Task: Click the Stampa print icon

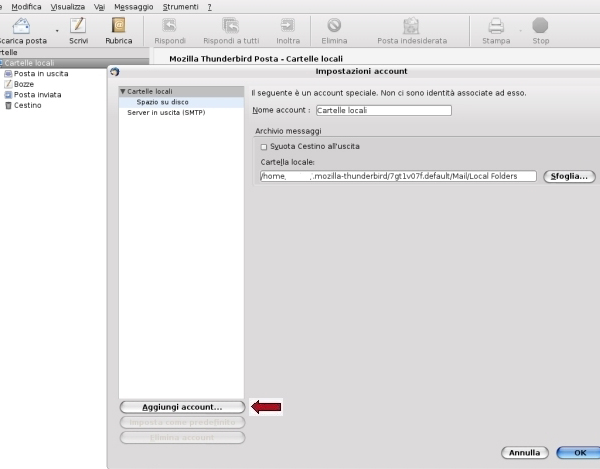Action: [x=496, y=26]
